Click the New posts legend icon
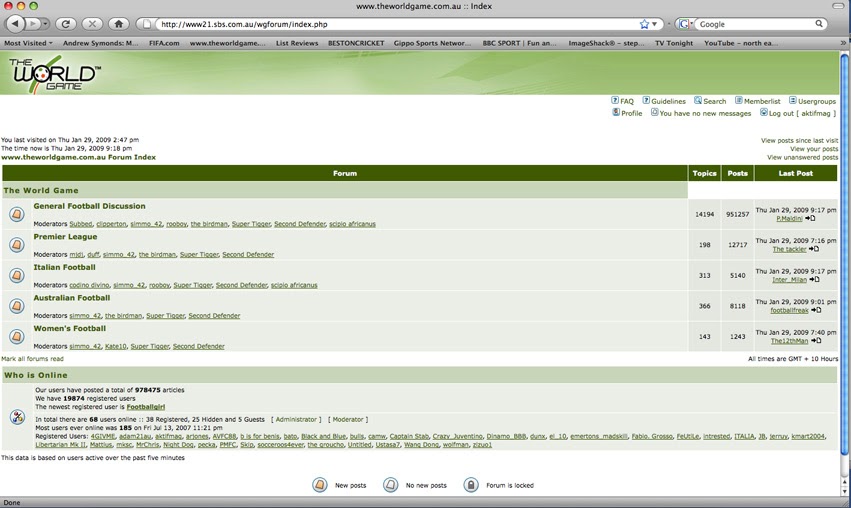Screen dimensions: 851x508 320,485
